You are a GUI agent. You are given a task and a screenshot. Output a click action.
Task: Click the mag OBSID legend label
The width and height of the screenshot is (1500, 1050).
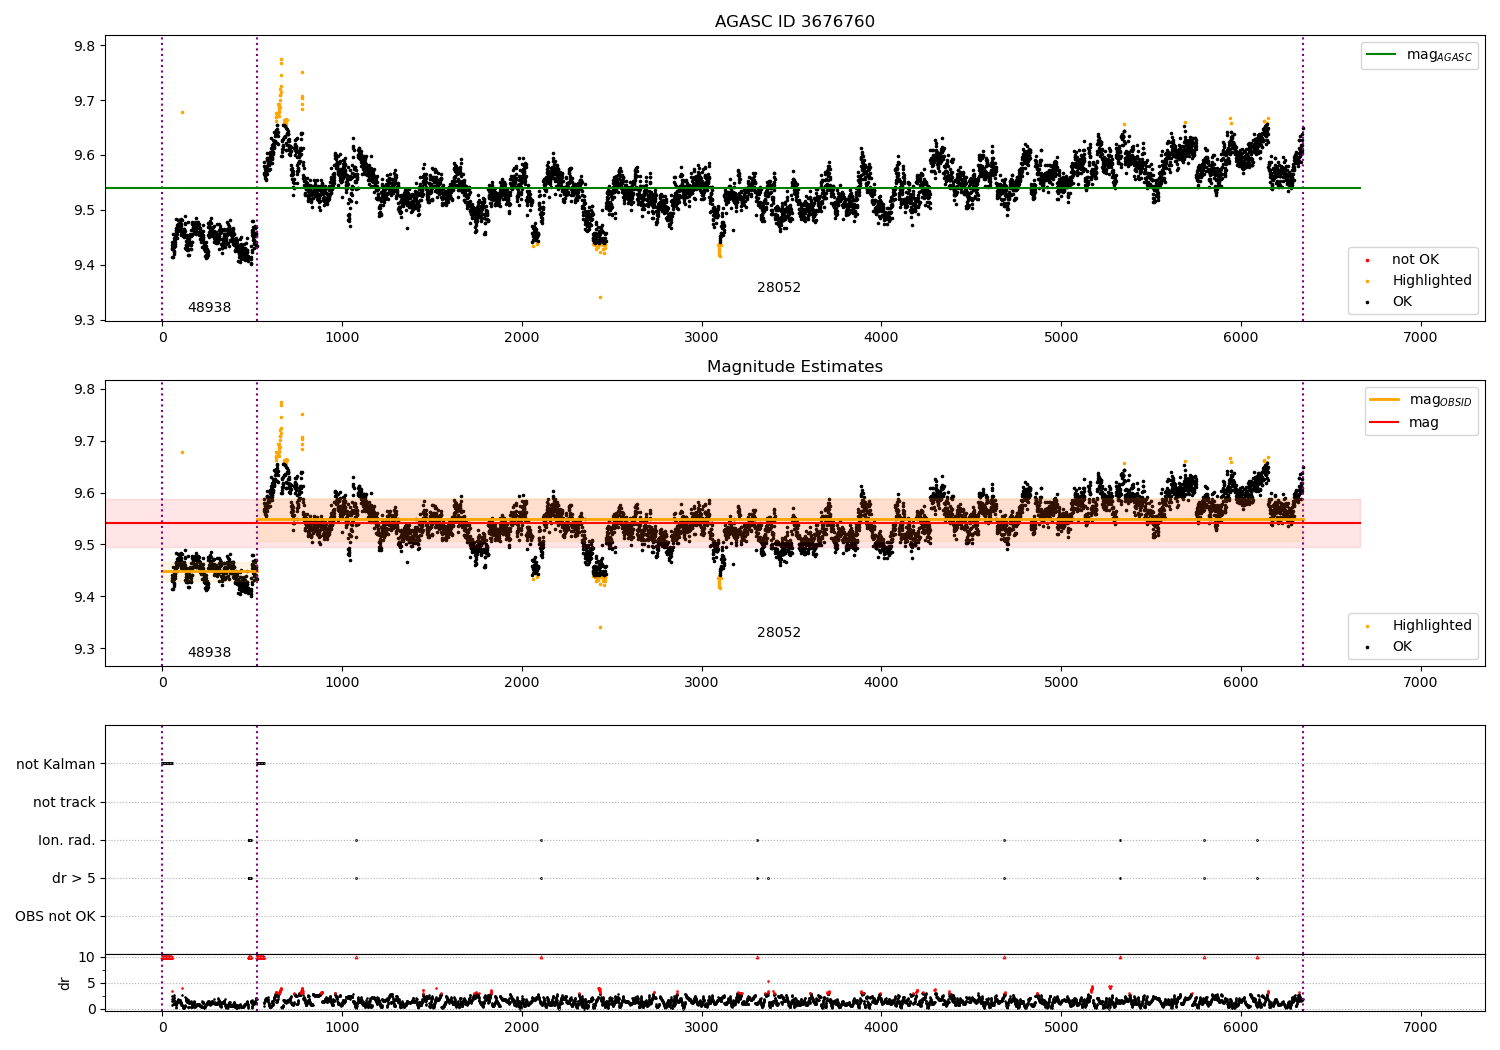1440,401
